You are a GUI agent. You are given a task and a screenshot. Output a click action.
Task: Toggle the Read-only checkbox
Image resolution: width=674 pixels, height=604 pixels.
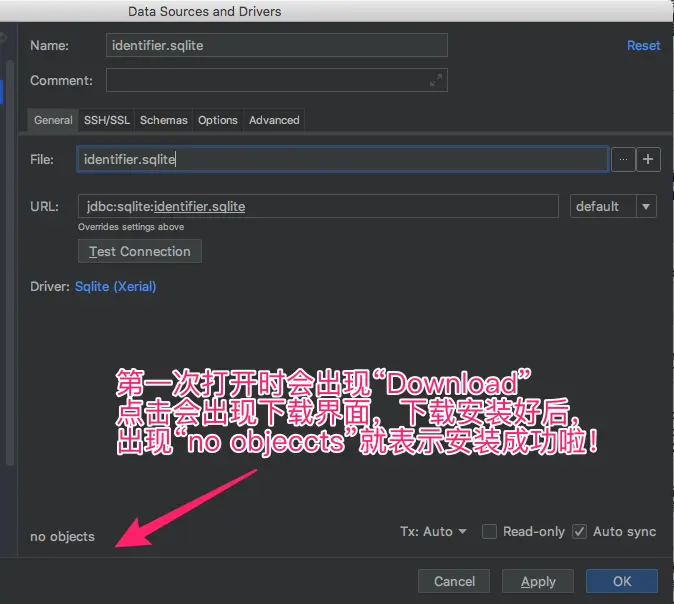489,531
